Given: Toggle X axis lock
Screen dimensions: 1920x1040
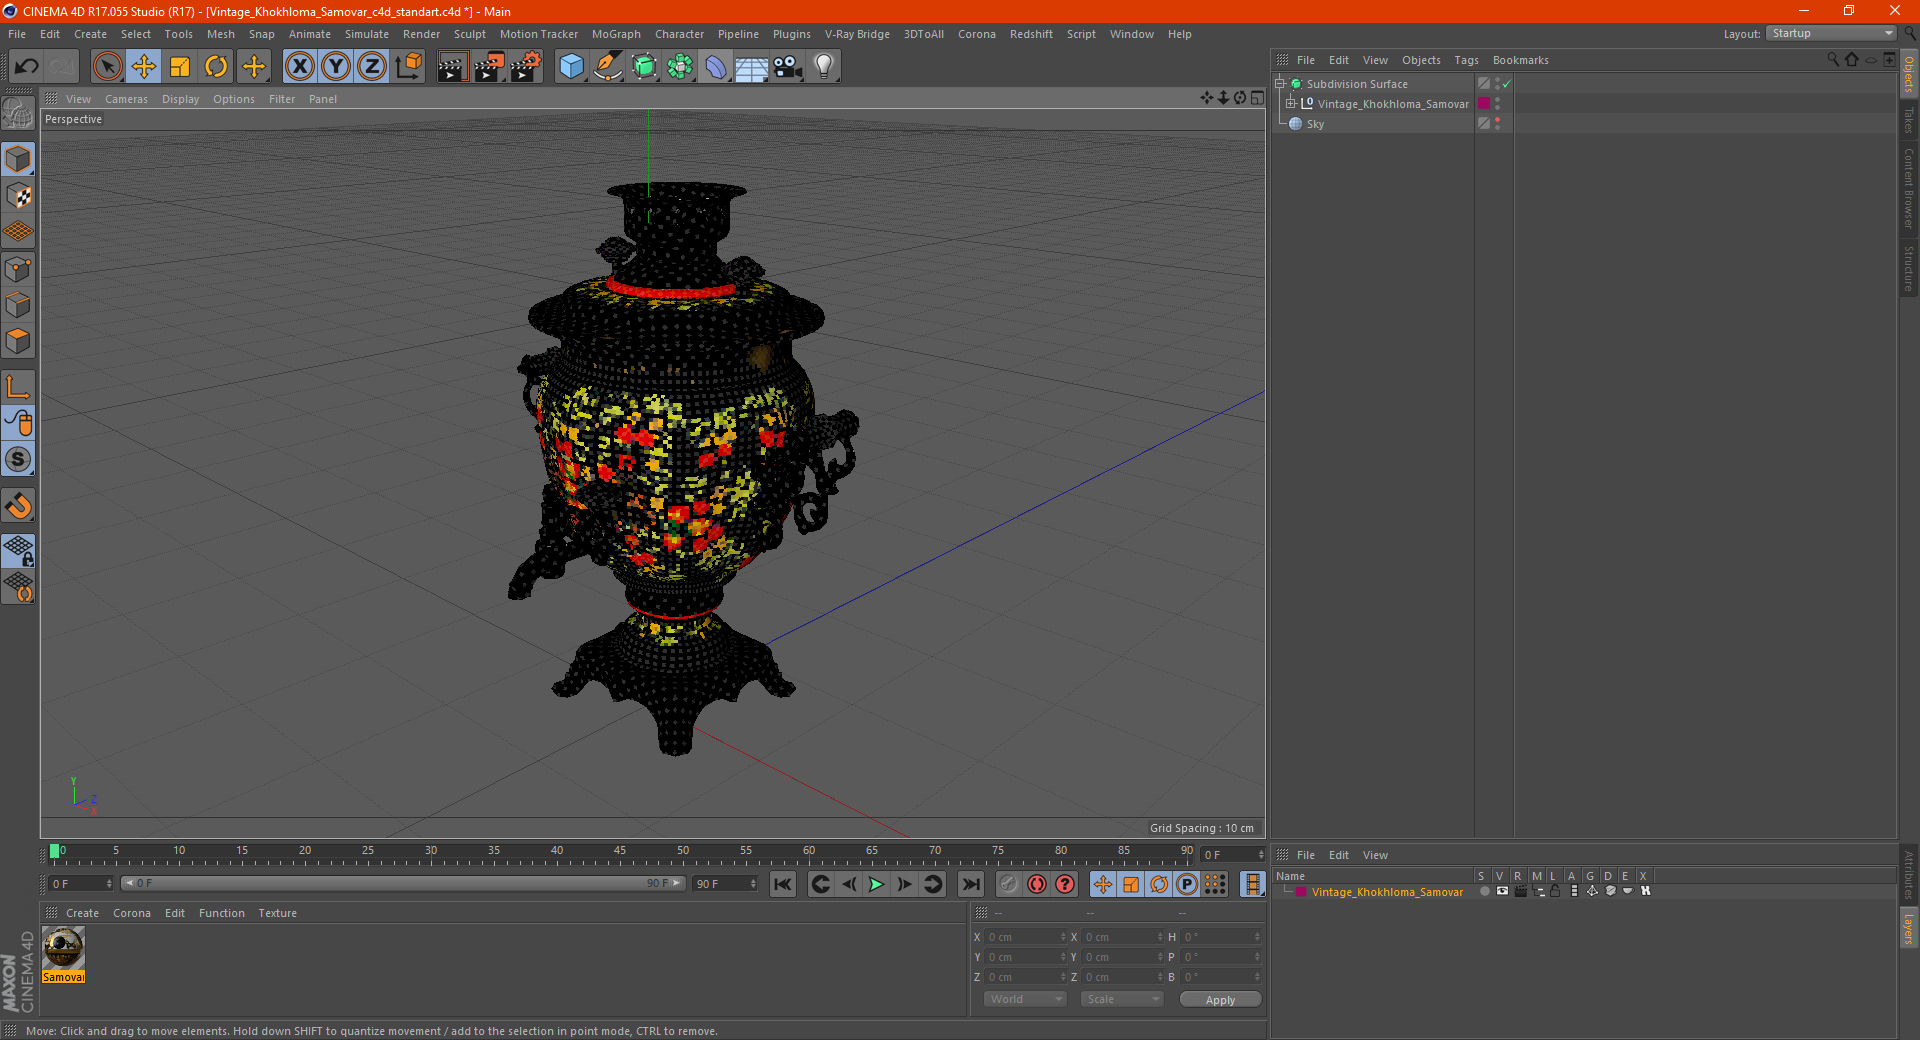Looking at the screenshot, I should [x=299, y=67].
